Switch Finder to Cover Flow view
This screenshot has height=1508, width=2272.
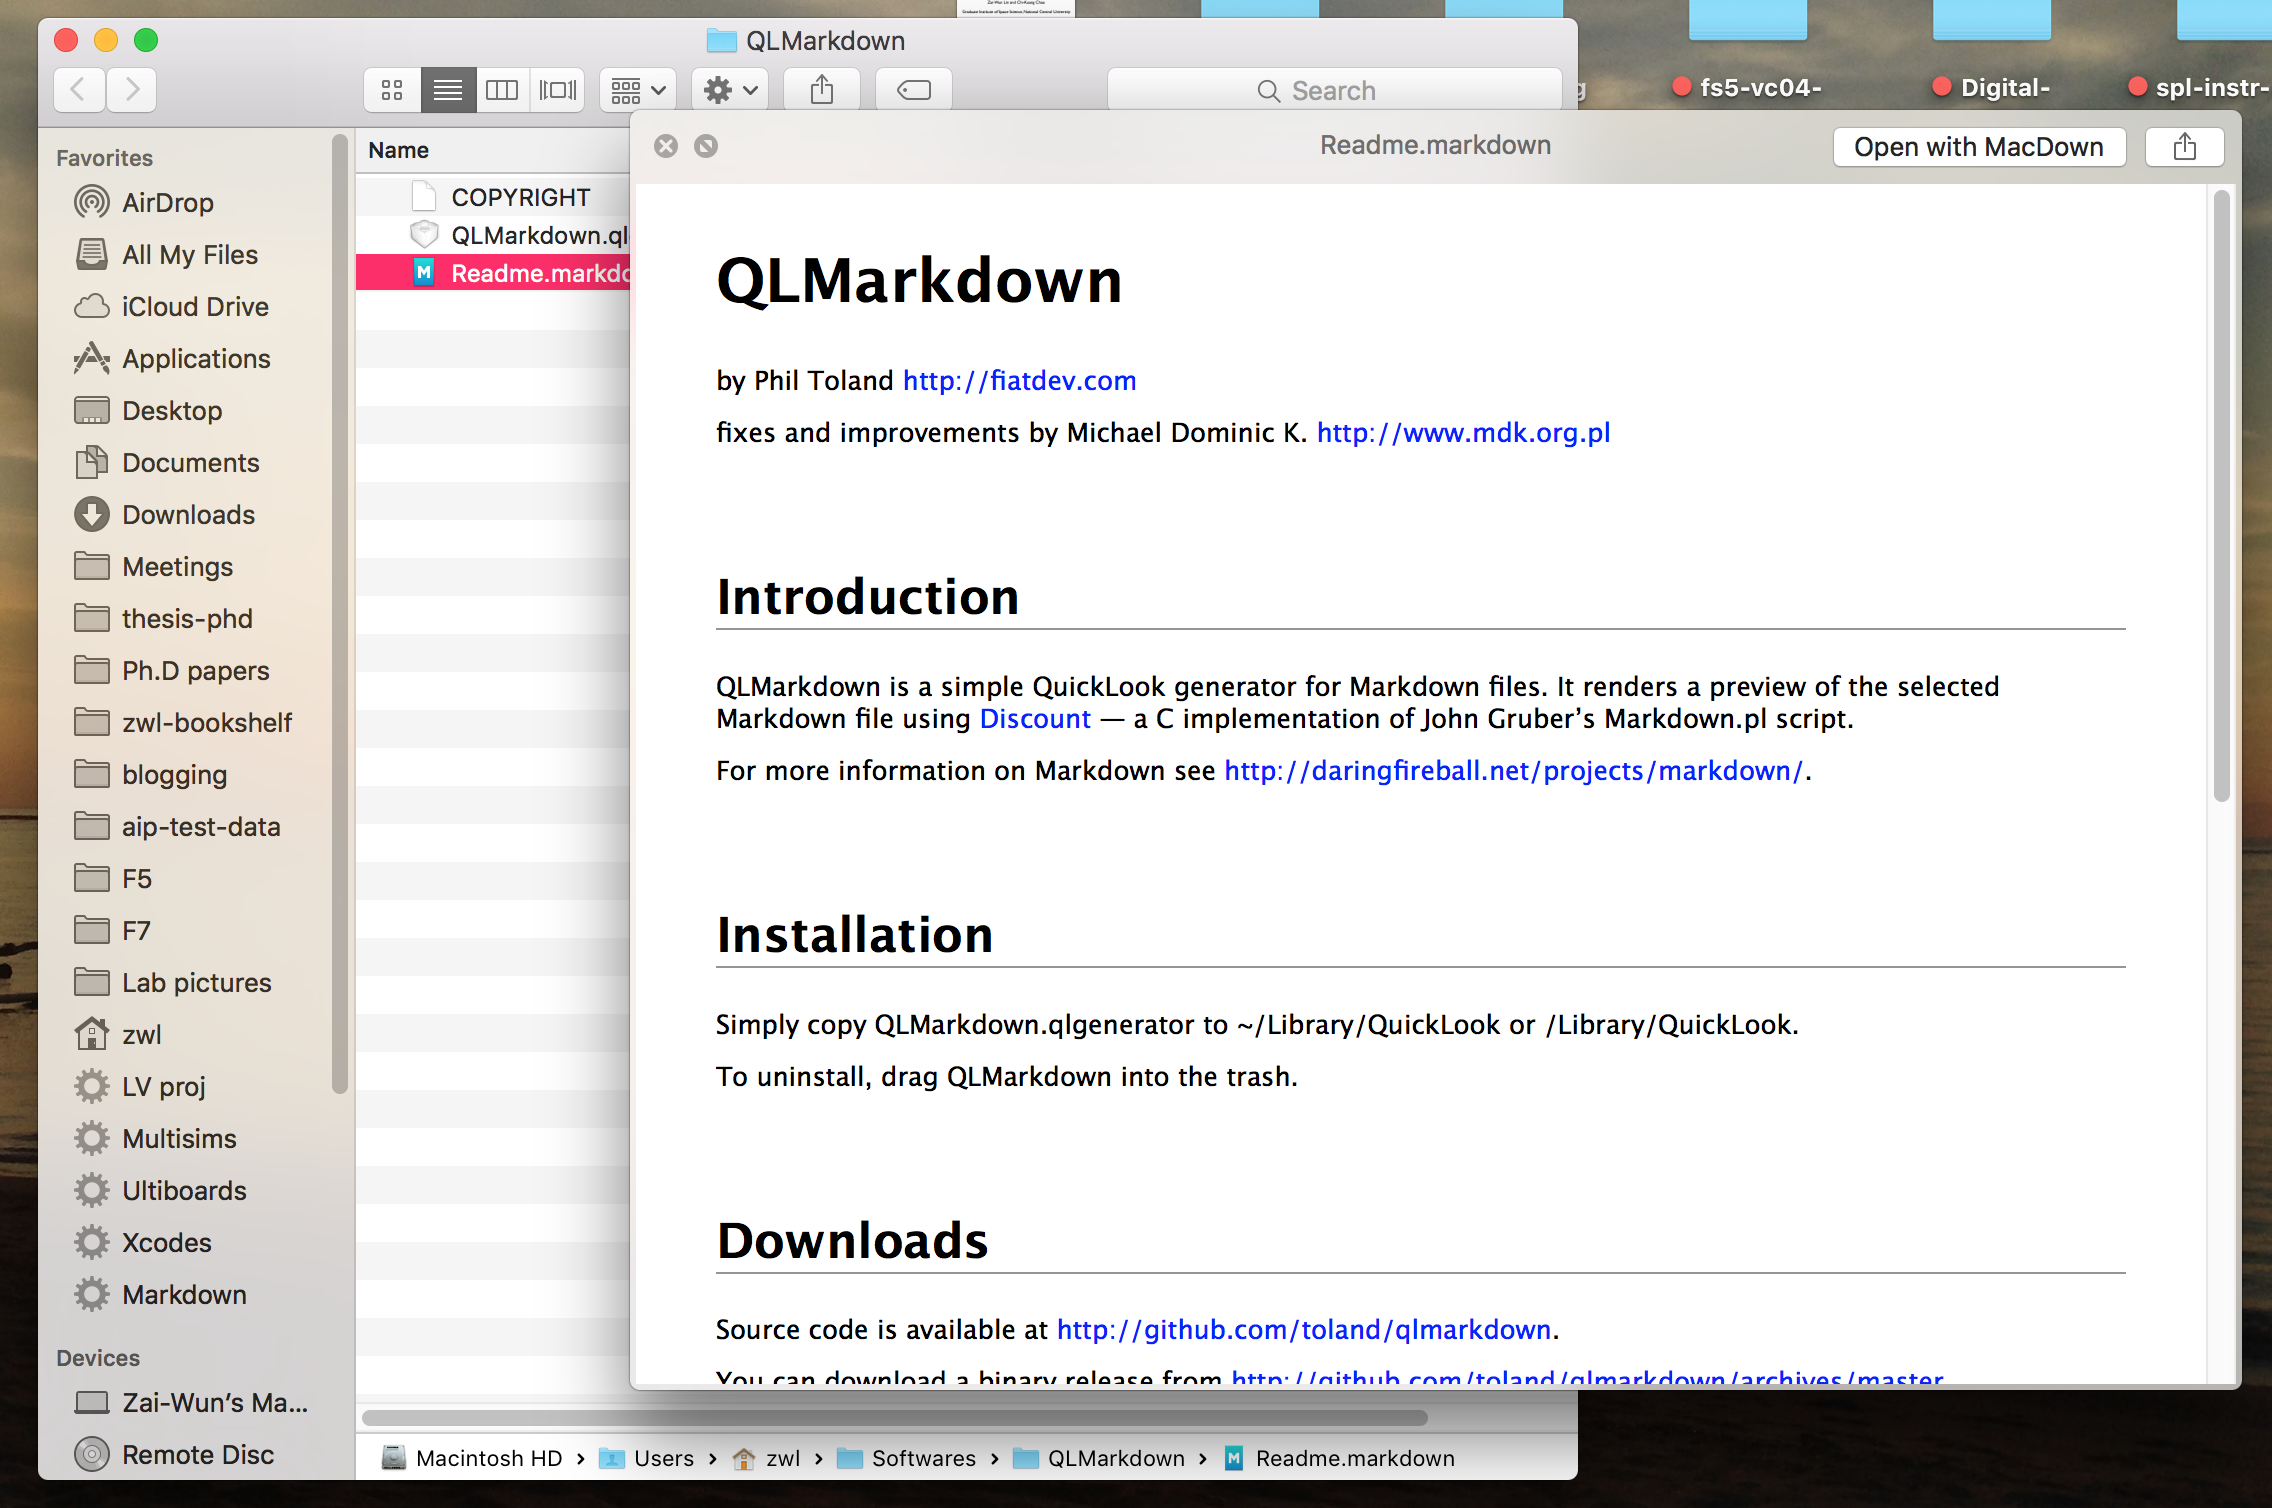557,89
